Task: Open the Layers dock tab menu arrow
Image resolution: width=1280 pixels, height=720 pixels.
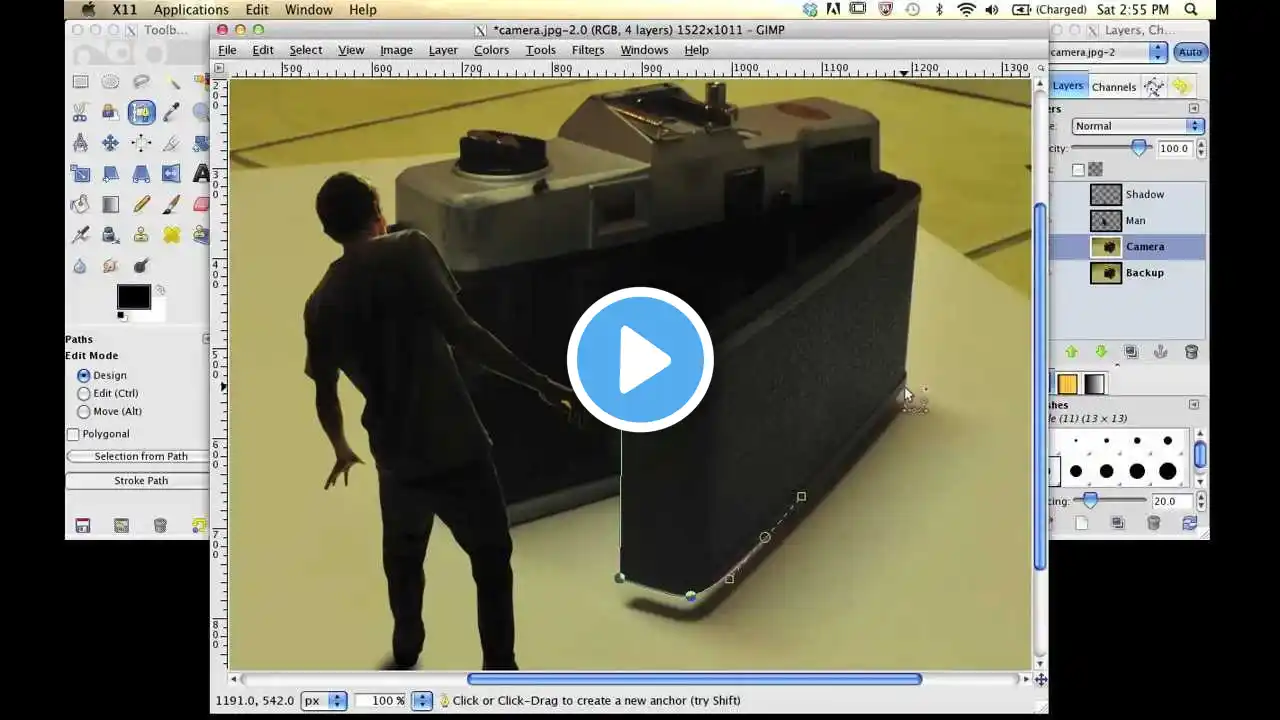Action: 1193,108
